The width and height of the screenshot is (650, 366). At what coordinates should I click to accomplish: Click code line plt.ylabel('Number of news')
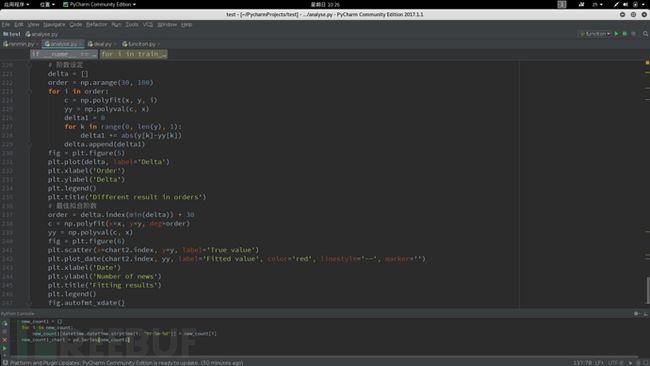click(104, 276)
